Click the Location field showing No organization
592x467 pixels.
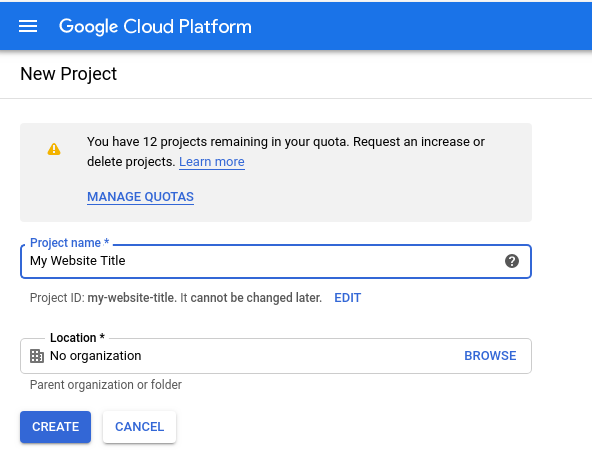276,356
